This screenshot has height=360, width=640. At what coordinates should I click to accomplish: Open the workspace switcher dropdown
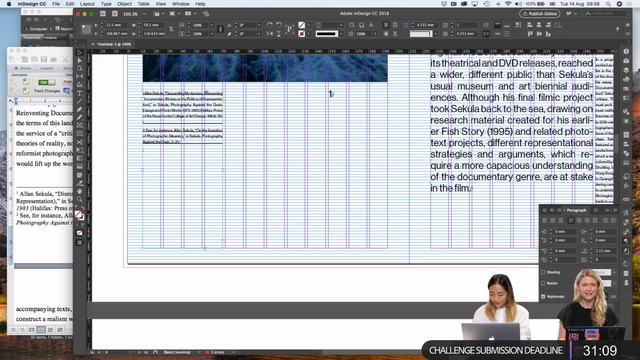[x=571, y=13]
